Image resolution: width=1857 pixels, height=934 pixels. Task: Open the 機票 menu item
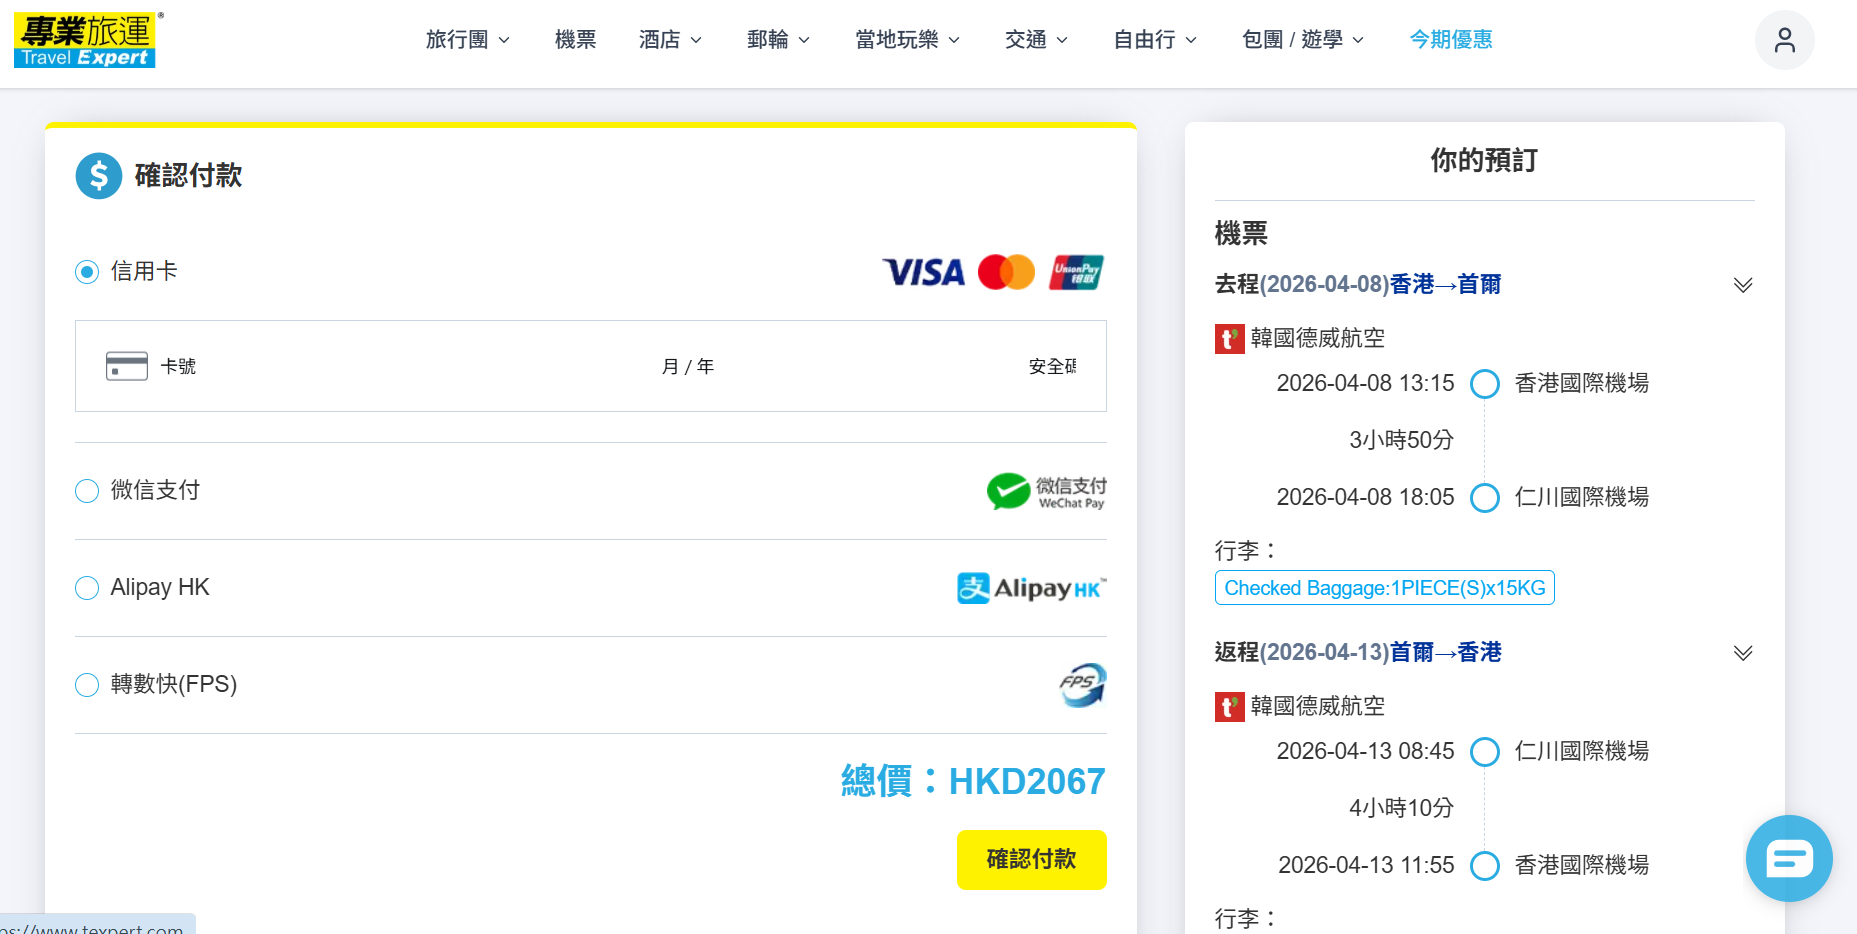click(575, 40)
